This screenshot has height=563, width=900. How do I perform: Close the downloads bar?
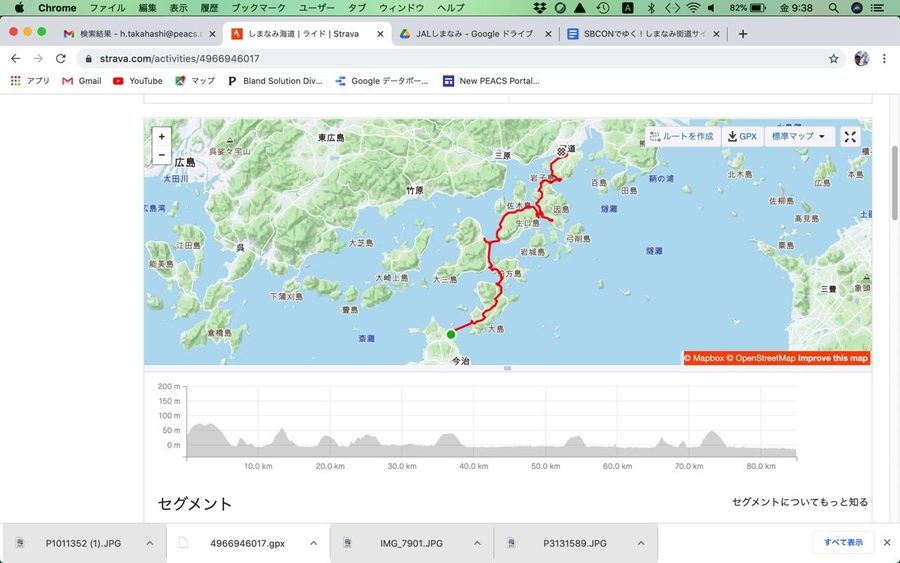(885, 543)
